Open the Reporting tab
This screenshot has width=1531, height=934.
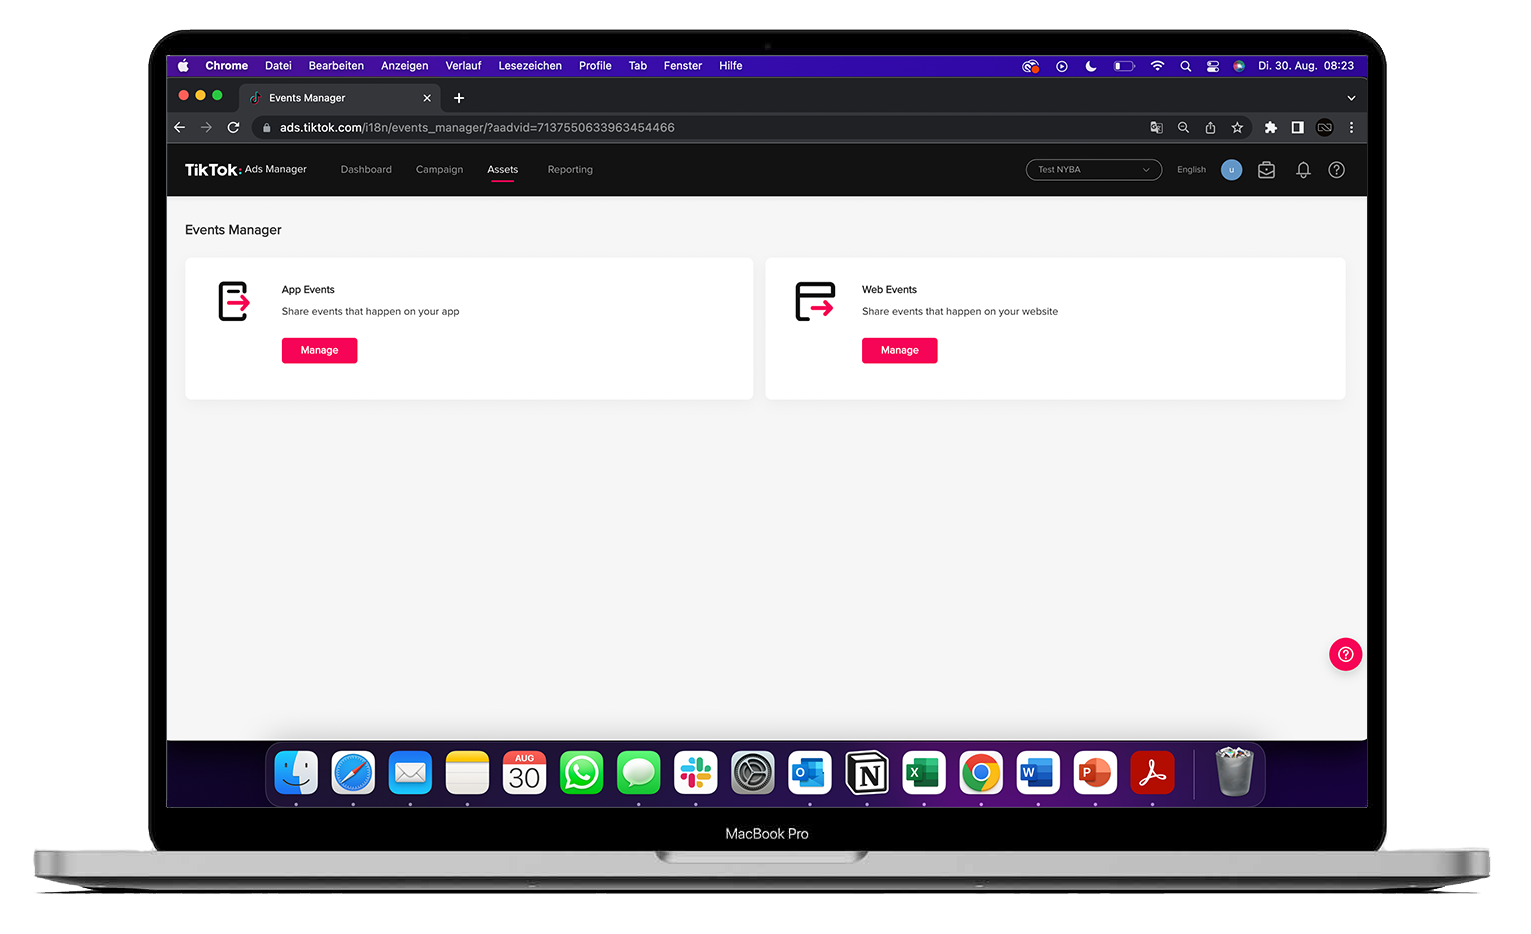pos(570,170)
